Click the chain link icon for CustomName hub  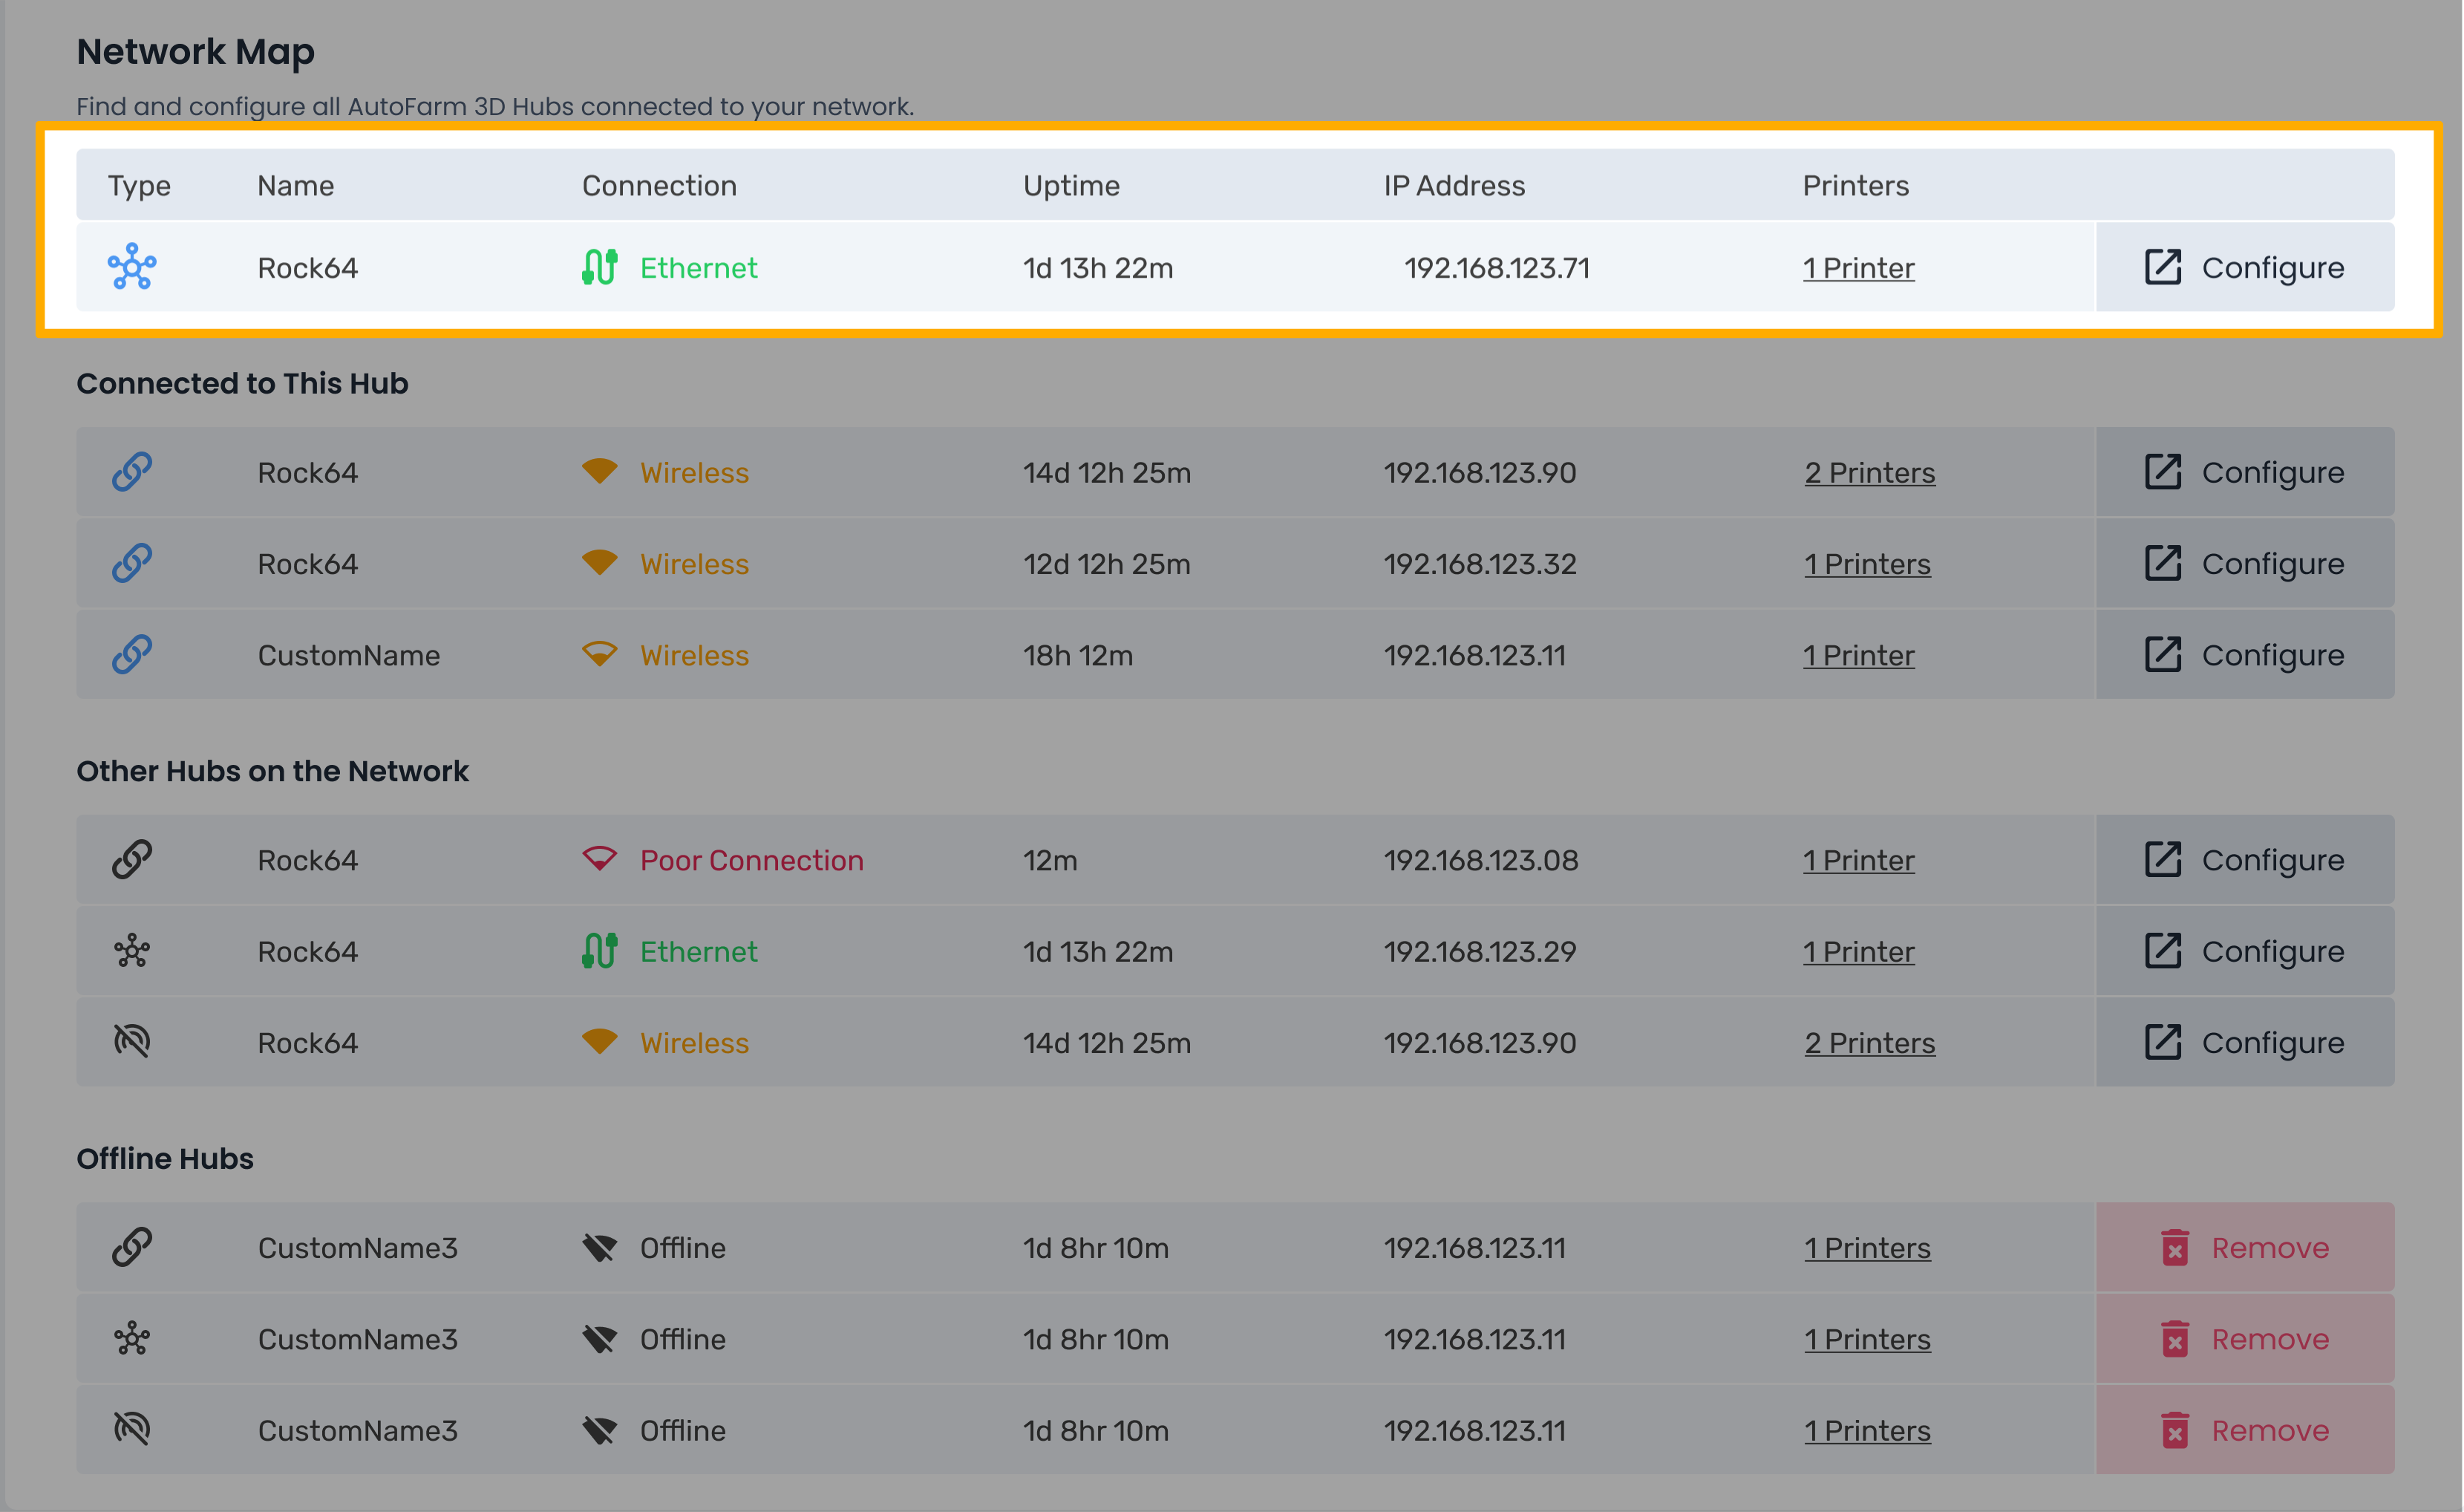pos(132,653)
